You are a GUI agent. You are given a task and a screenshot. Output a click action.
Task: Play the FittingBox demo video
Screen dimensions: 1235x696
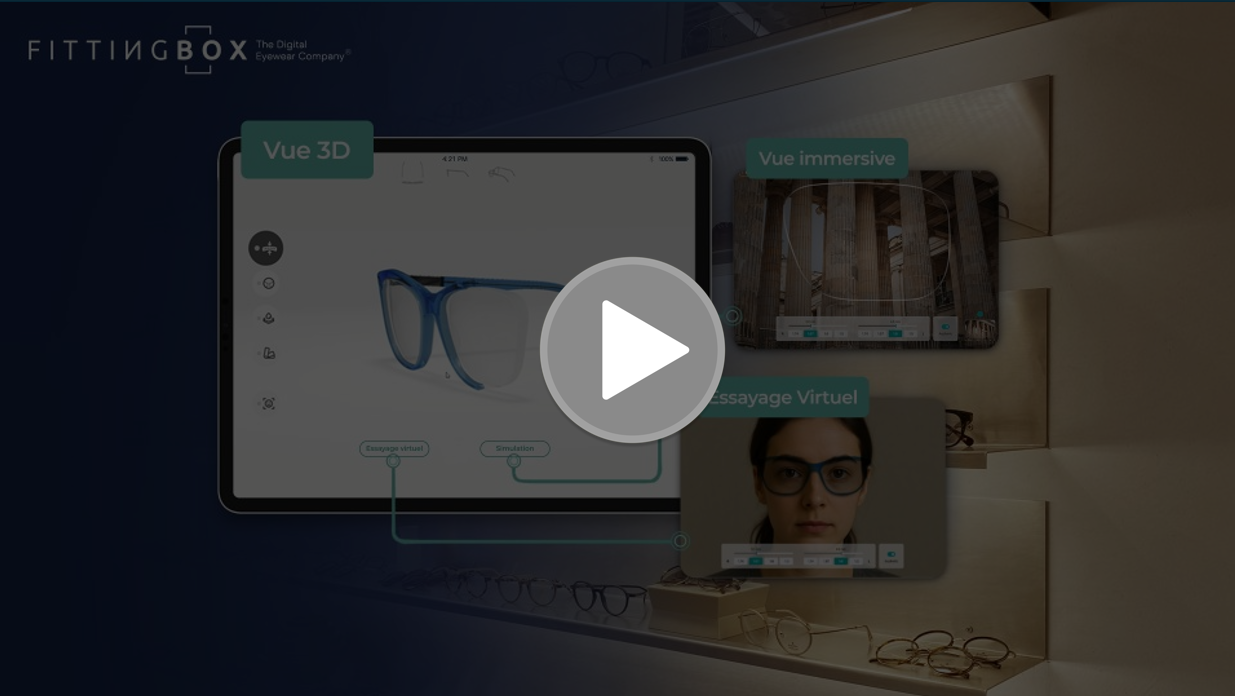632,350
